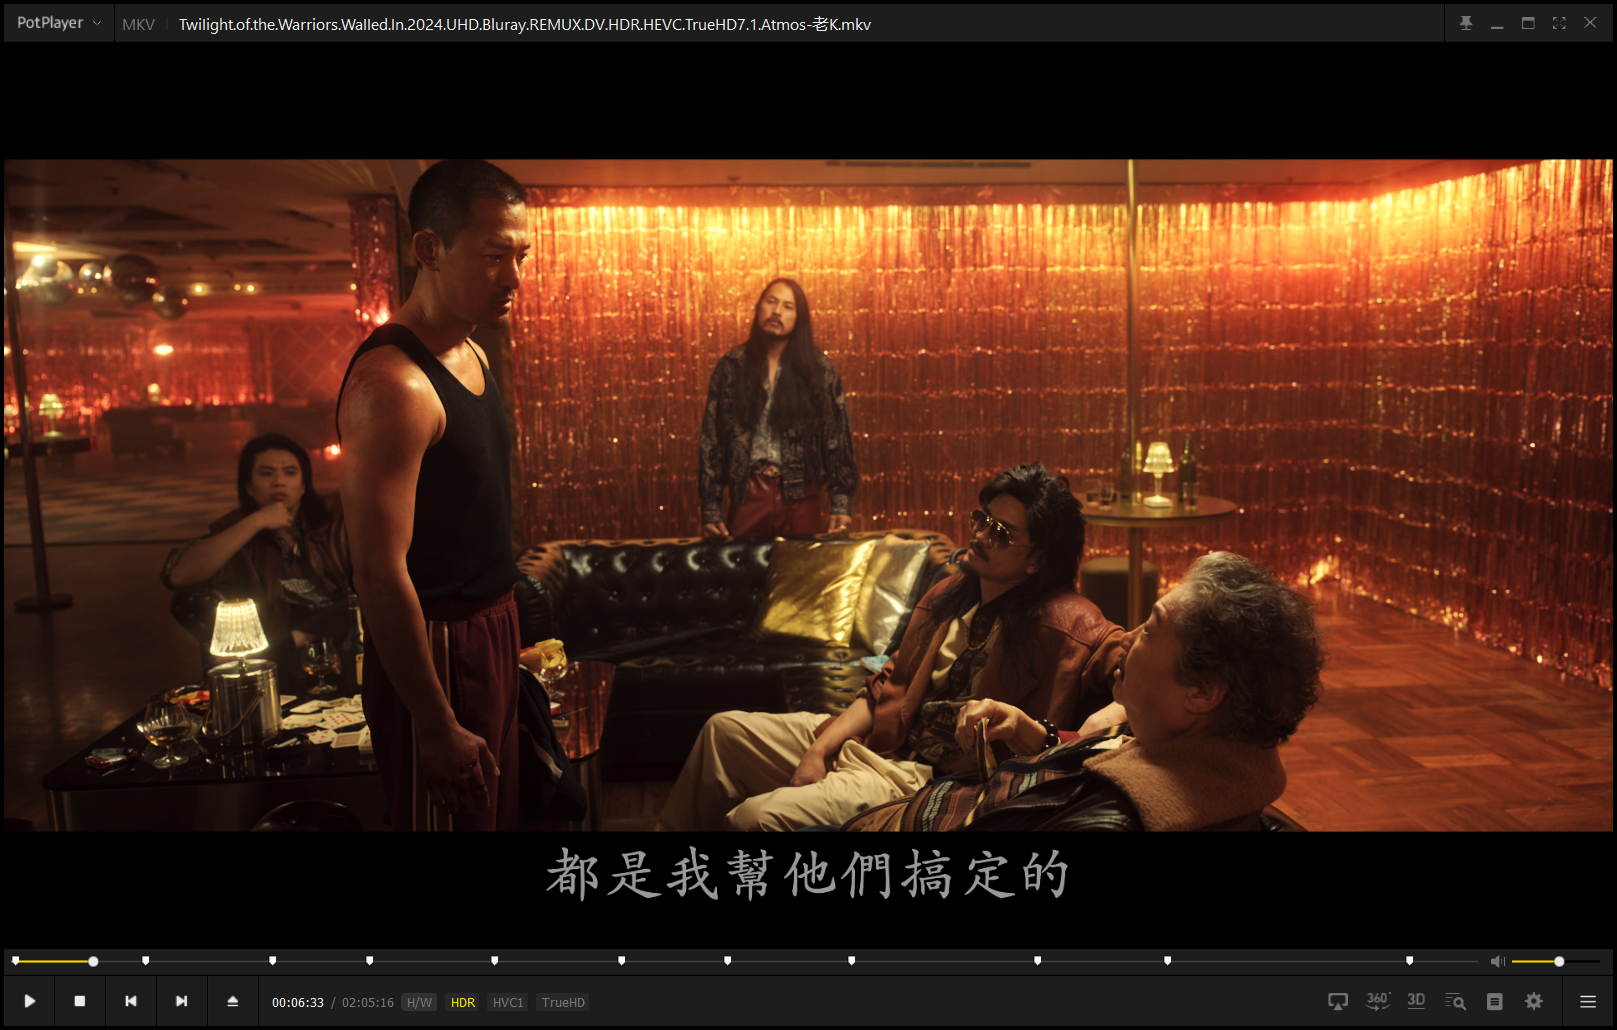Open the chapter search list icon
Screen dimensions: 1617x1030
pos(1455,1001)
